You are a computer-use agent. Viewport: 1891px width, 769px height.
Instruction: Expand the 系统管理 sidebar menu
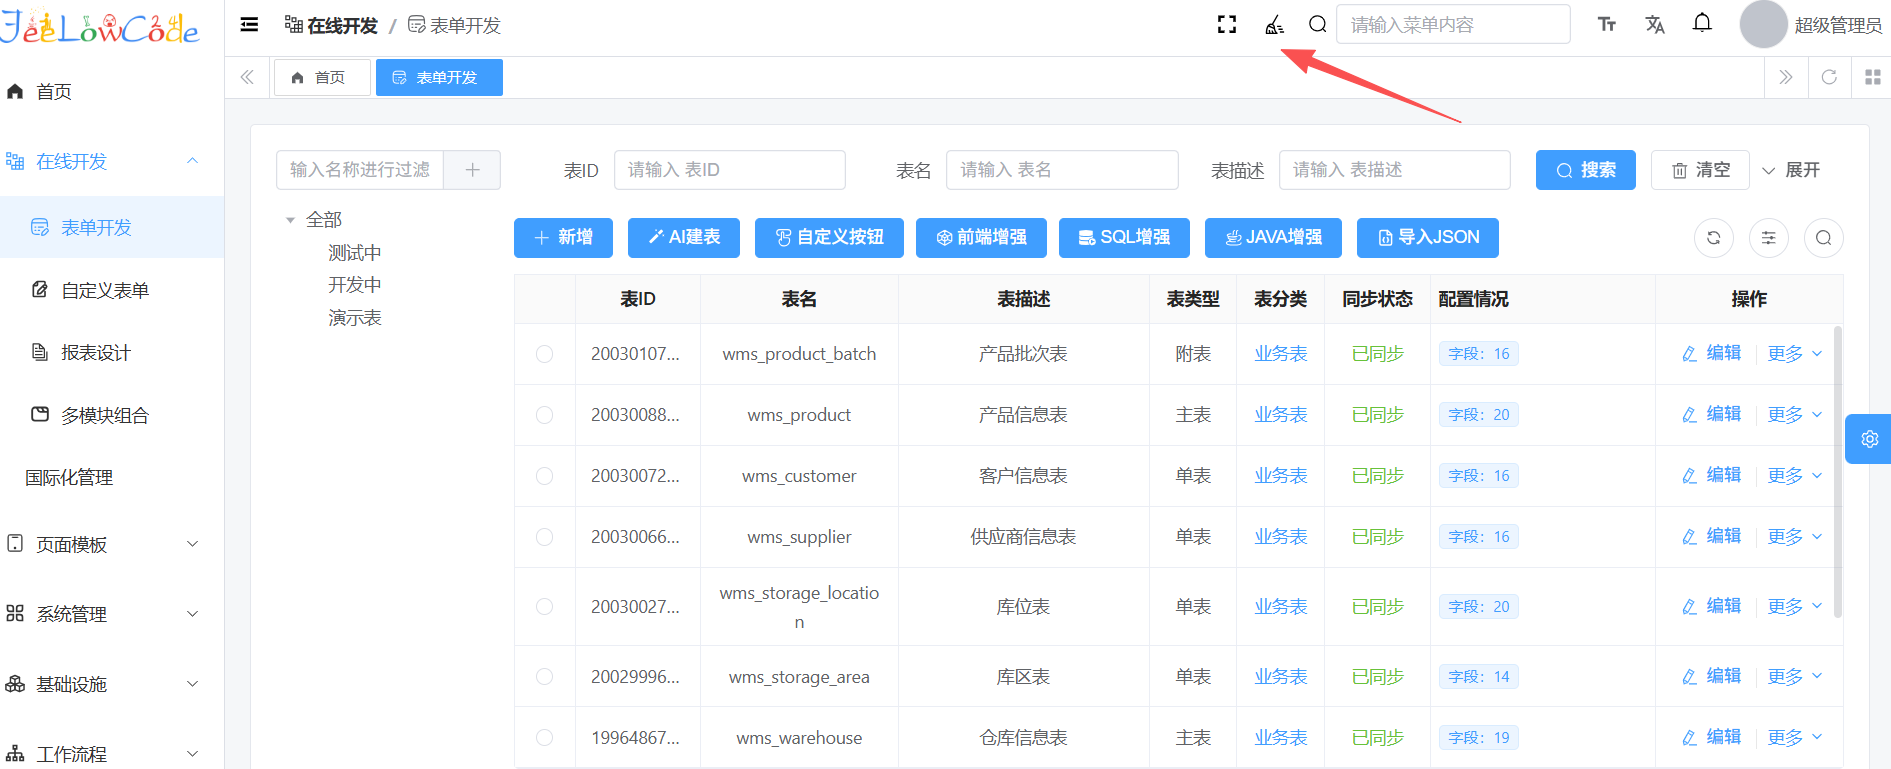point(112,614)
